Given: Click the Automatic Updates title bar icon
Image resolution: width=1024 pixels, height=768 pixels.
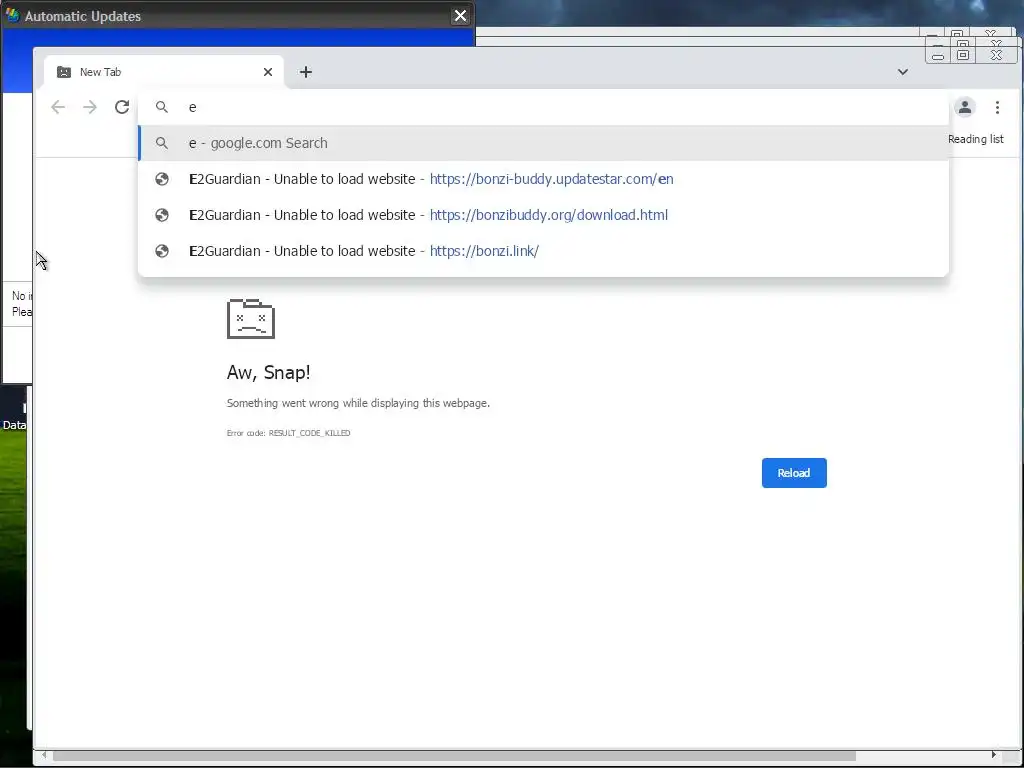Looking at the screenshot, I should 12,15.
